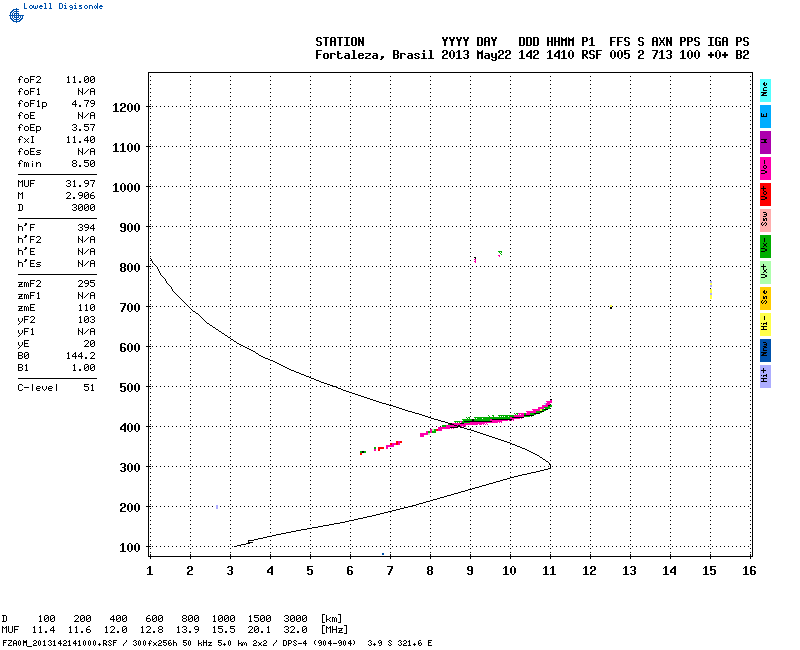Click the station name Fortaleza, Brasil

coord(374,55)
